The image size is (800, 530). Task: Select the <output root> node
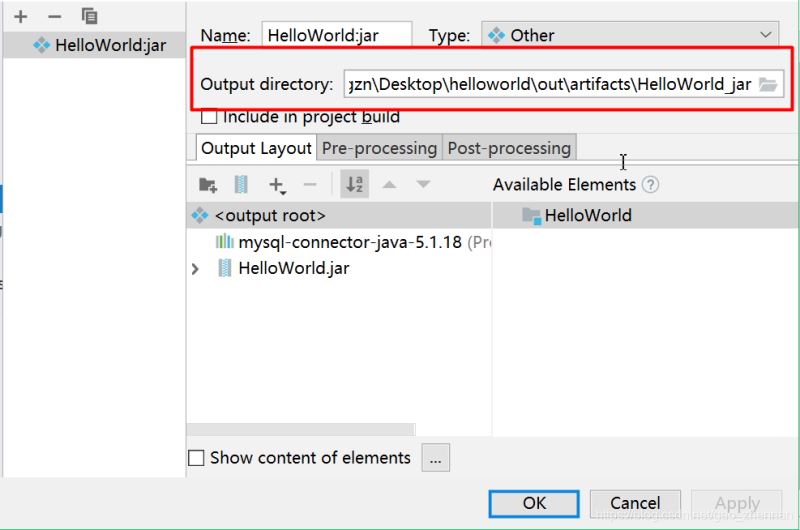pyautogui.click(x=339, y=215)
